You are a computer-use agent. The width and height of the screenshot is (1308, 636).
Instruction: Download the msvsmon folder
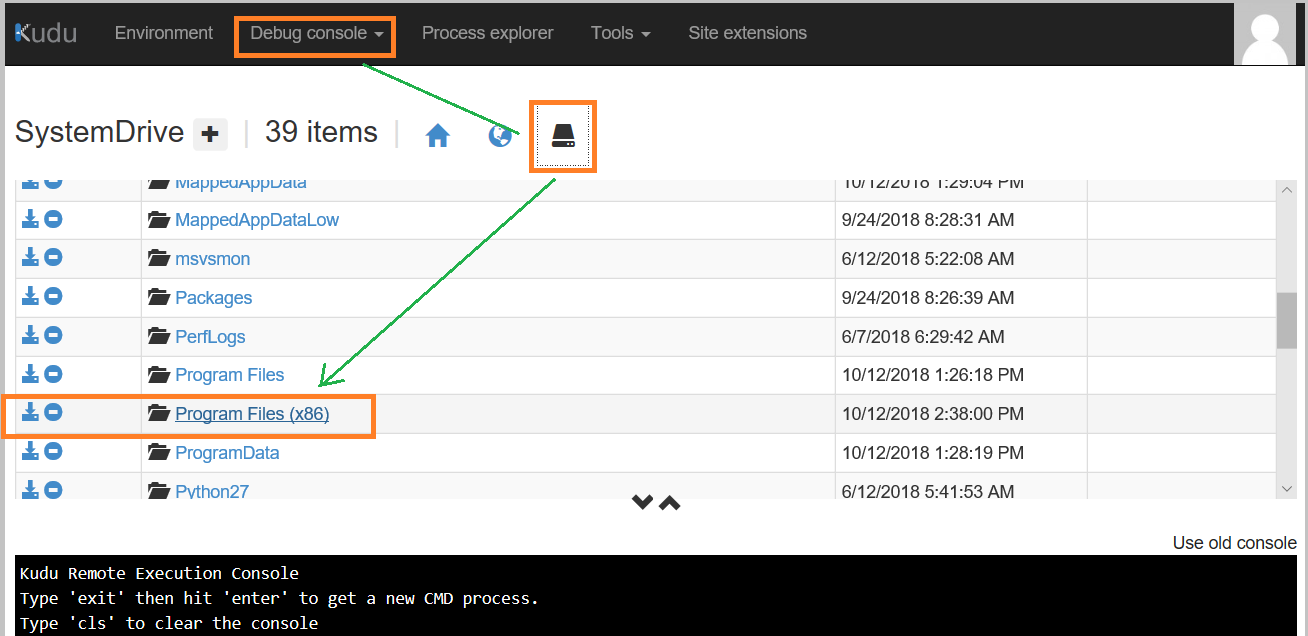30,257
